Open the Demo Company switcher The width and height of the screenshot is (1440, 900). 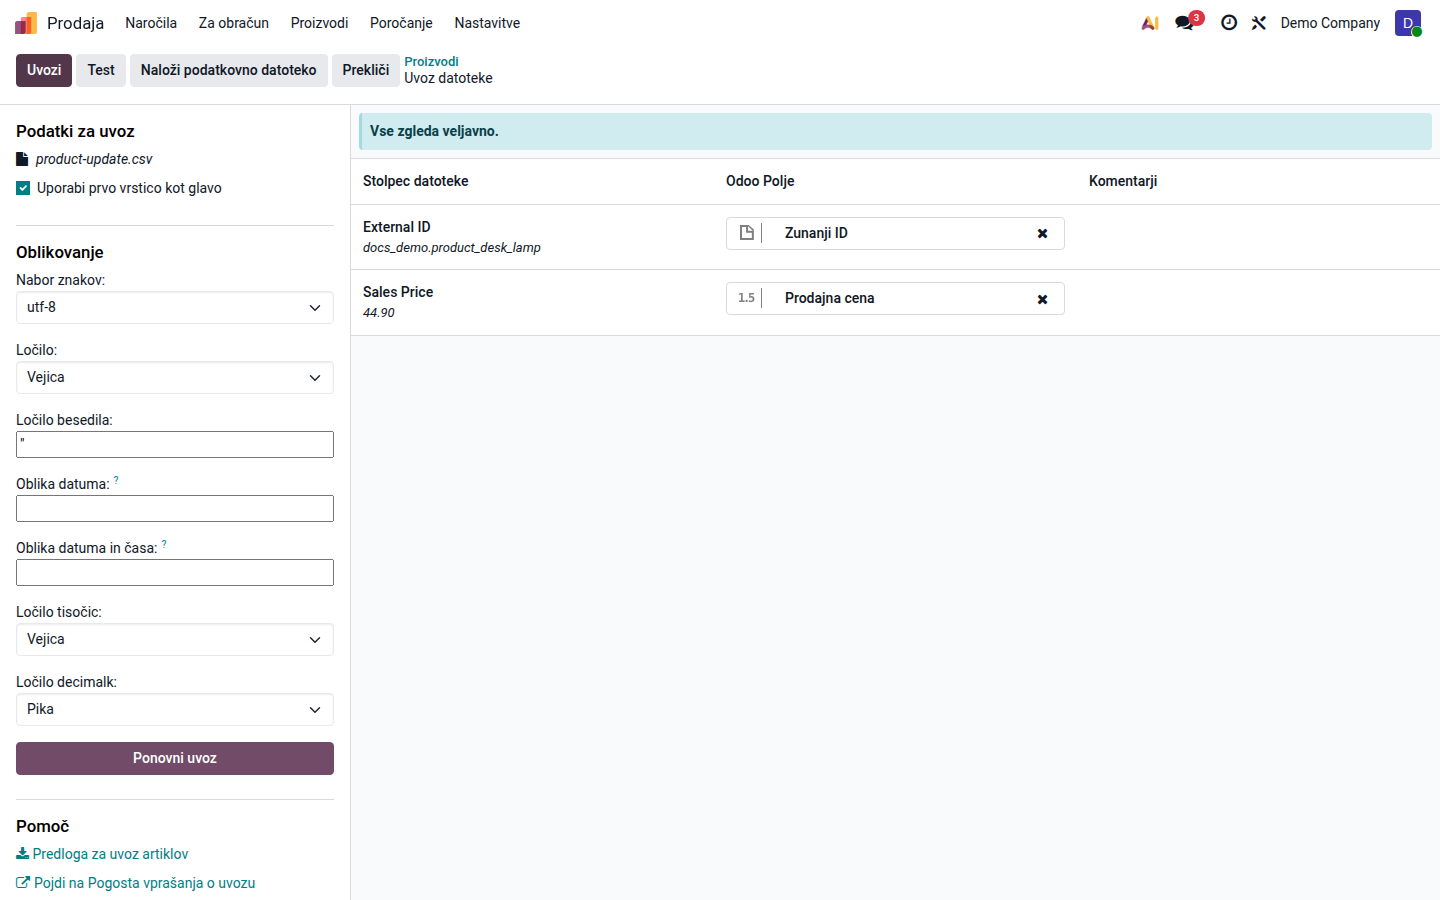(x=1330, y=23)
